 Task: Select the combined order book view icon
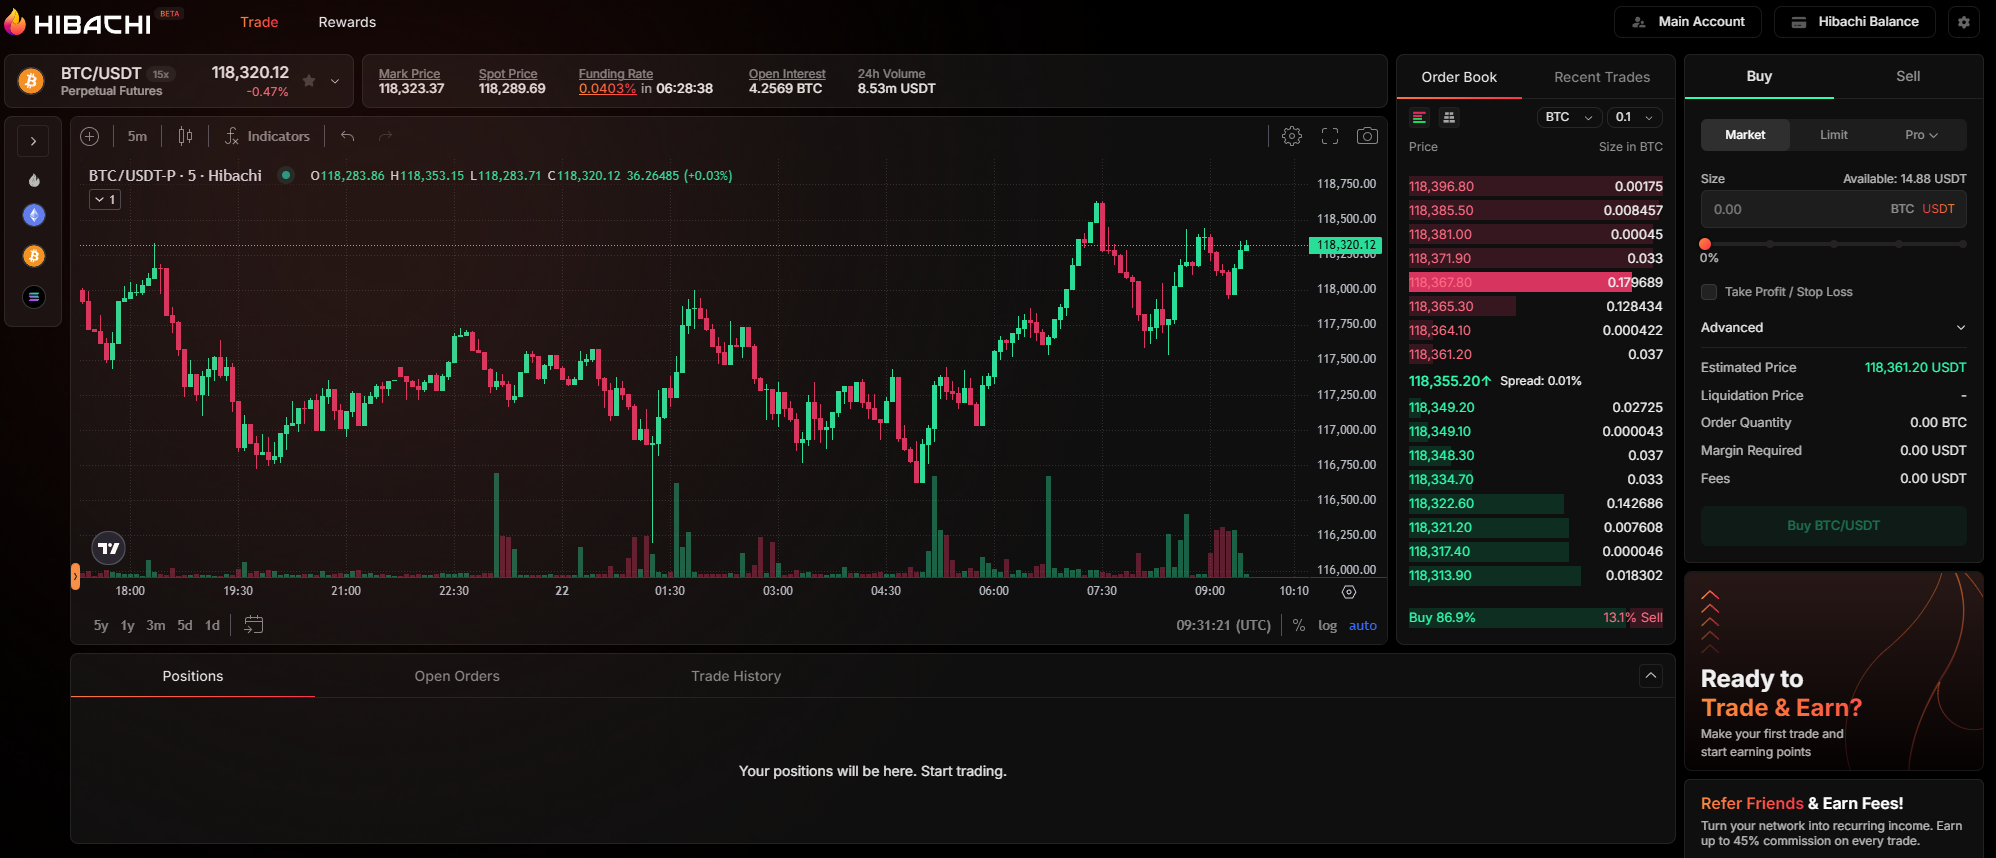(1419, 118)
